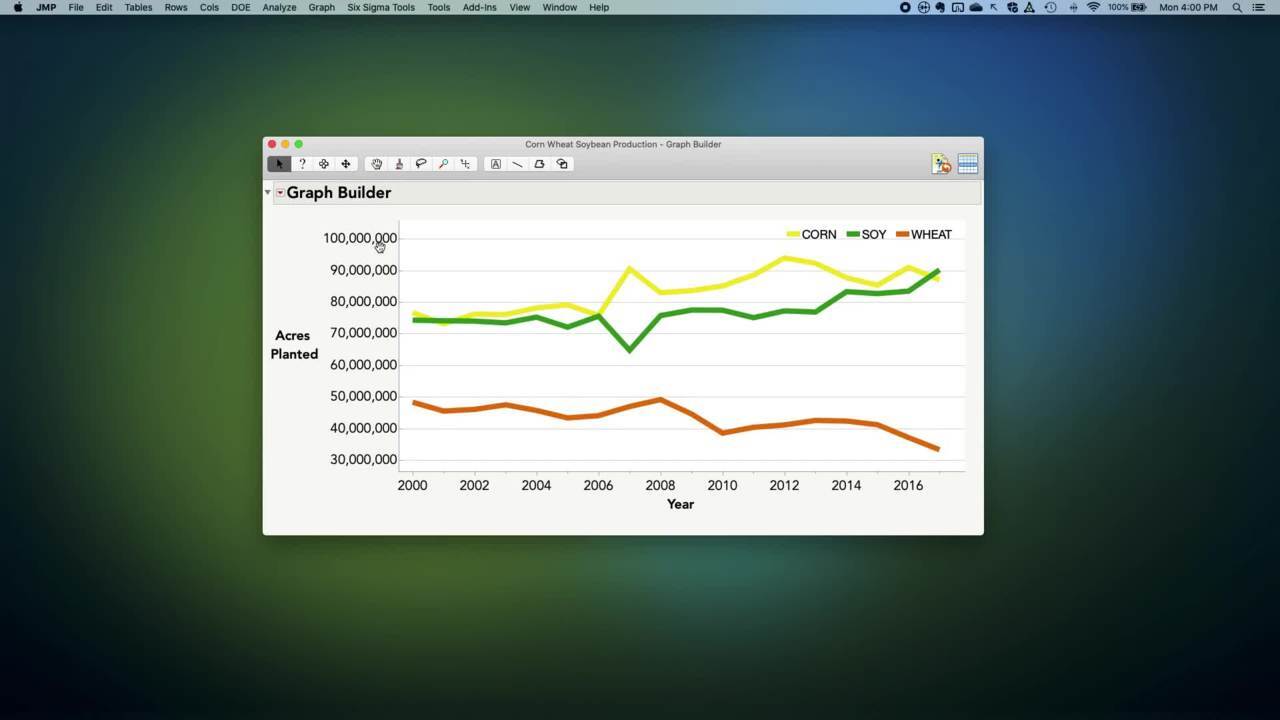The width and height of the screenshot is (1280, 720).
Task: Click the Year axis title
Action: [680, 504]
